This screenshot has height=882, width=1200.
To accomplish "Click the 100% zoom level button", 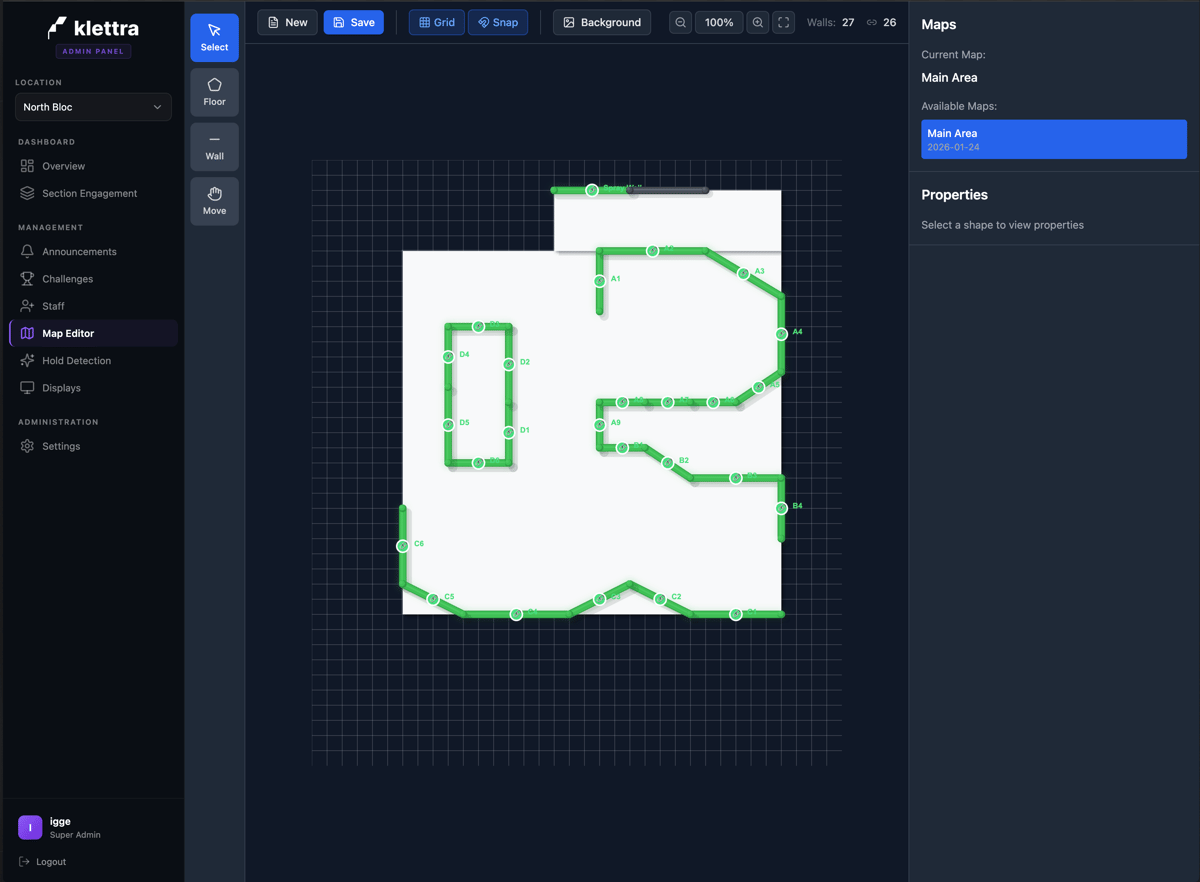I will (719, 22).
